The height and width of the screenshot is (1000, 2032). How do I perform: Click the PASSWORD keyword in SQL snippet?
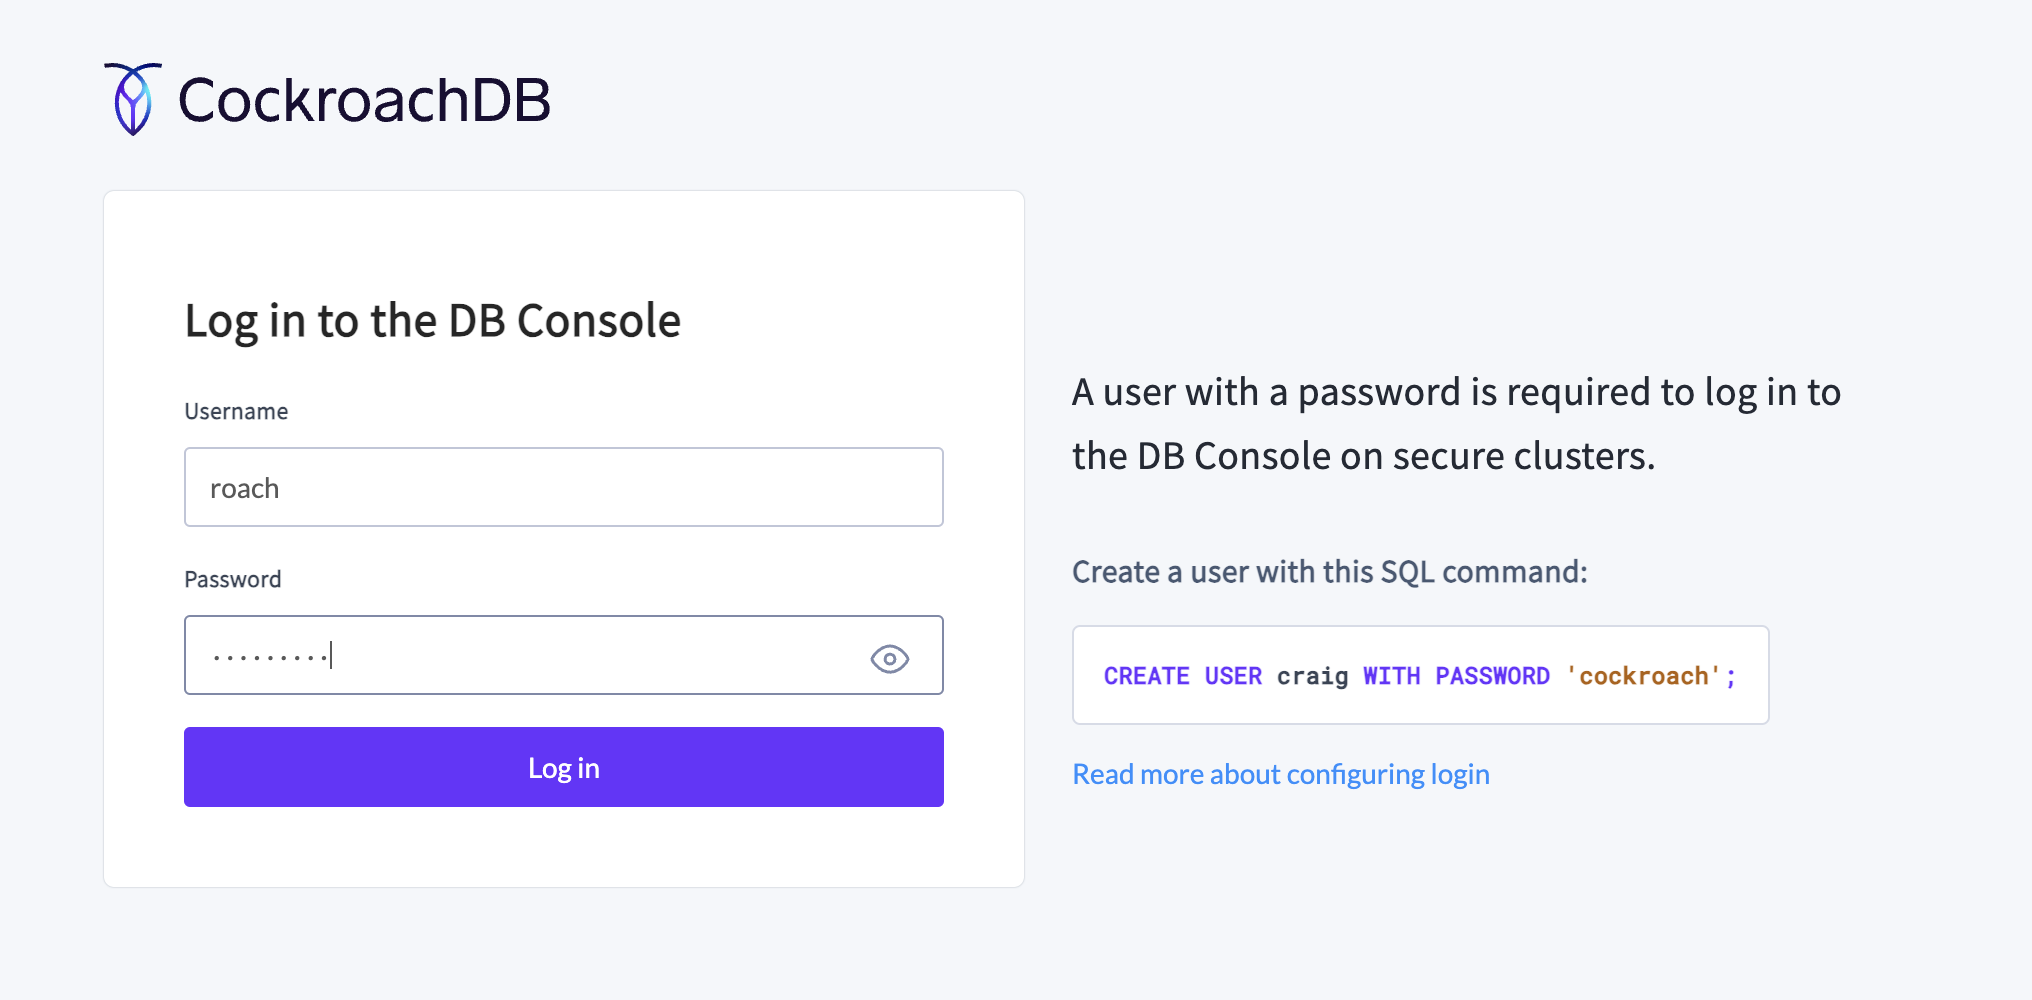pos(1492,676)
